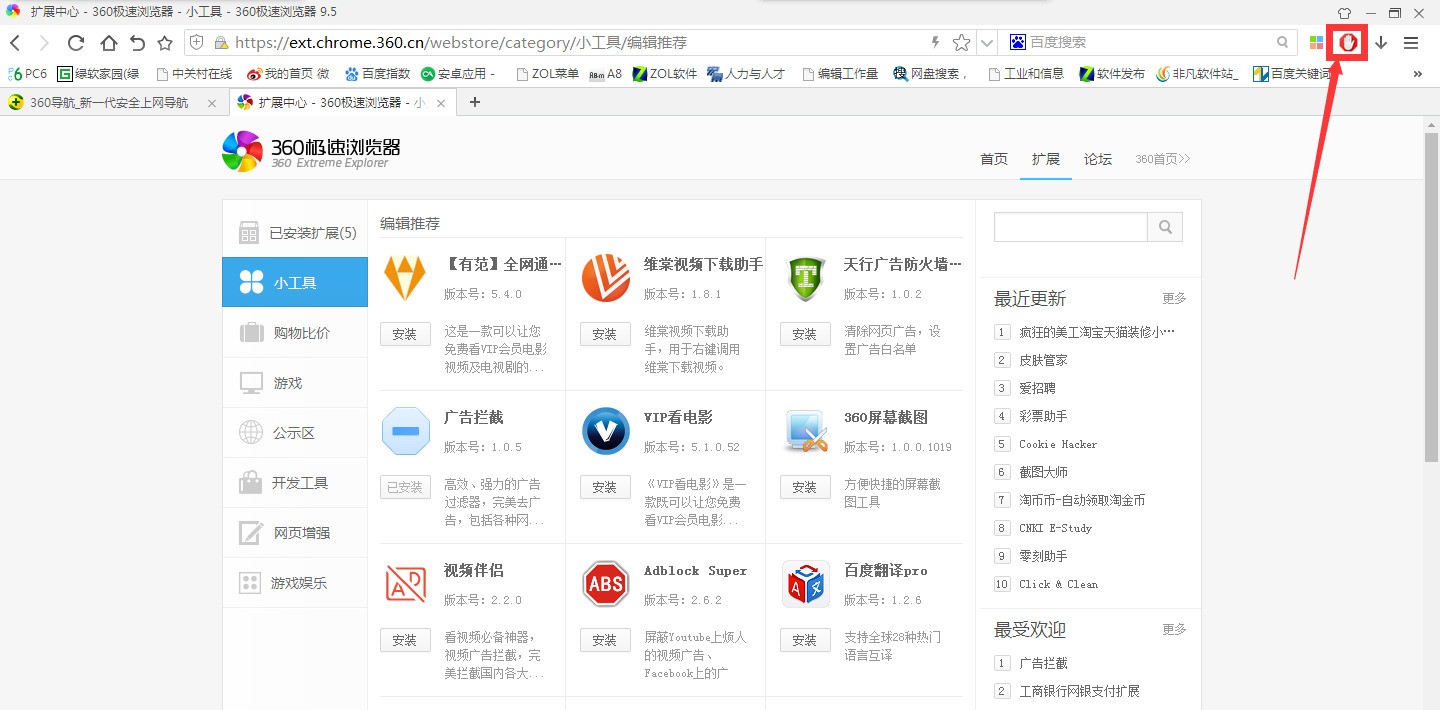Click the 360极速浏览器 logo
Screen dimensions: 1440x710
click(x=311, y=152)
